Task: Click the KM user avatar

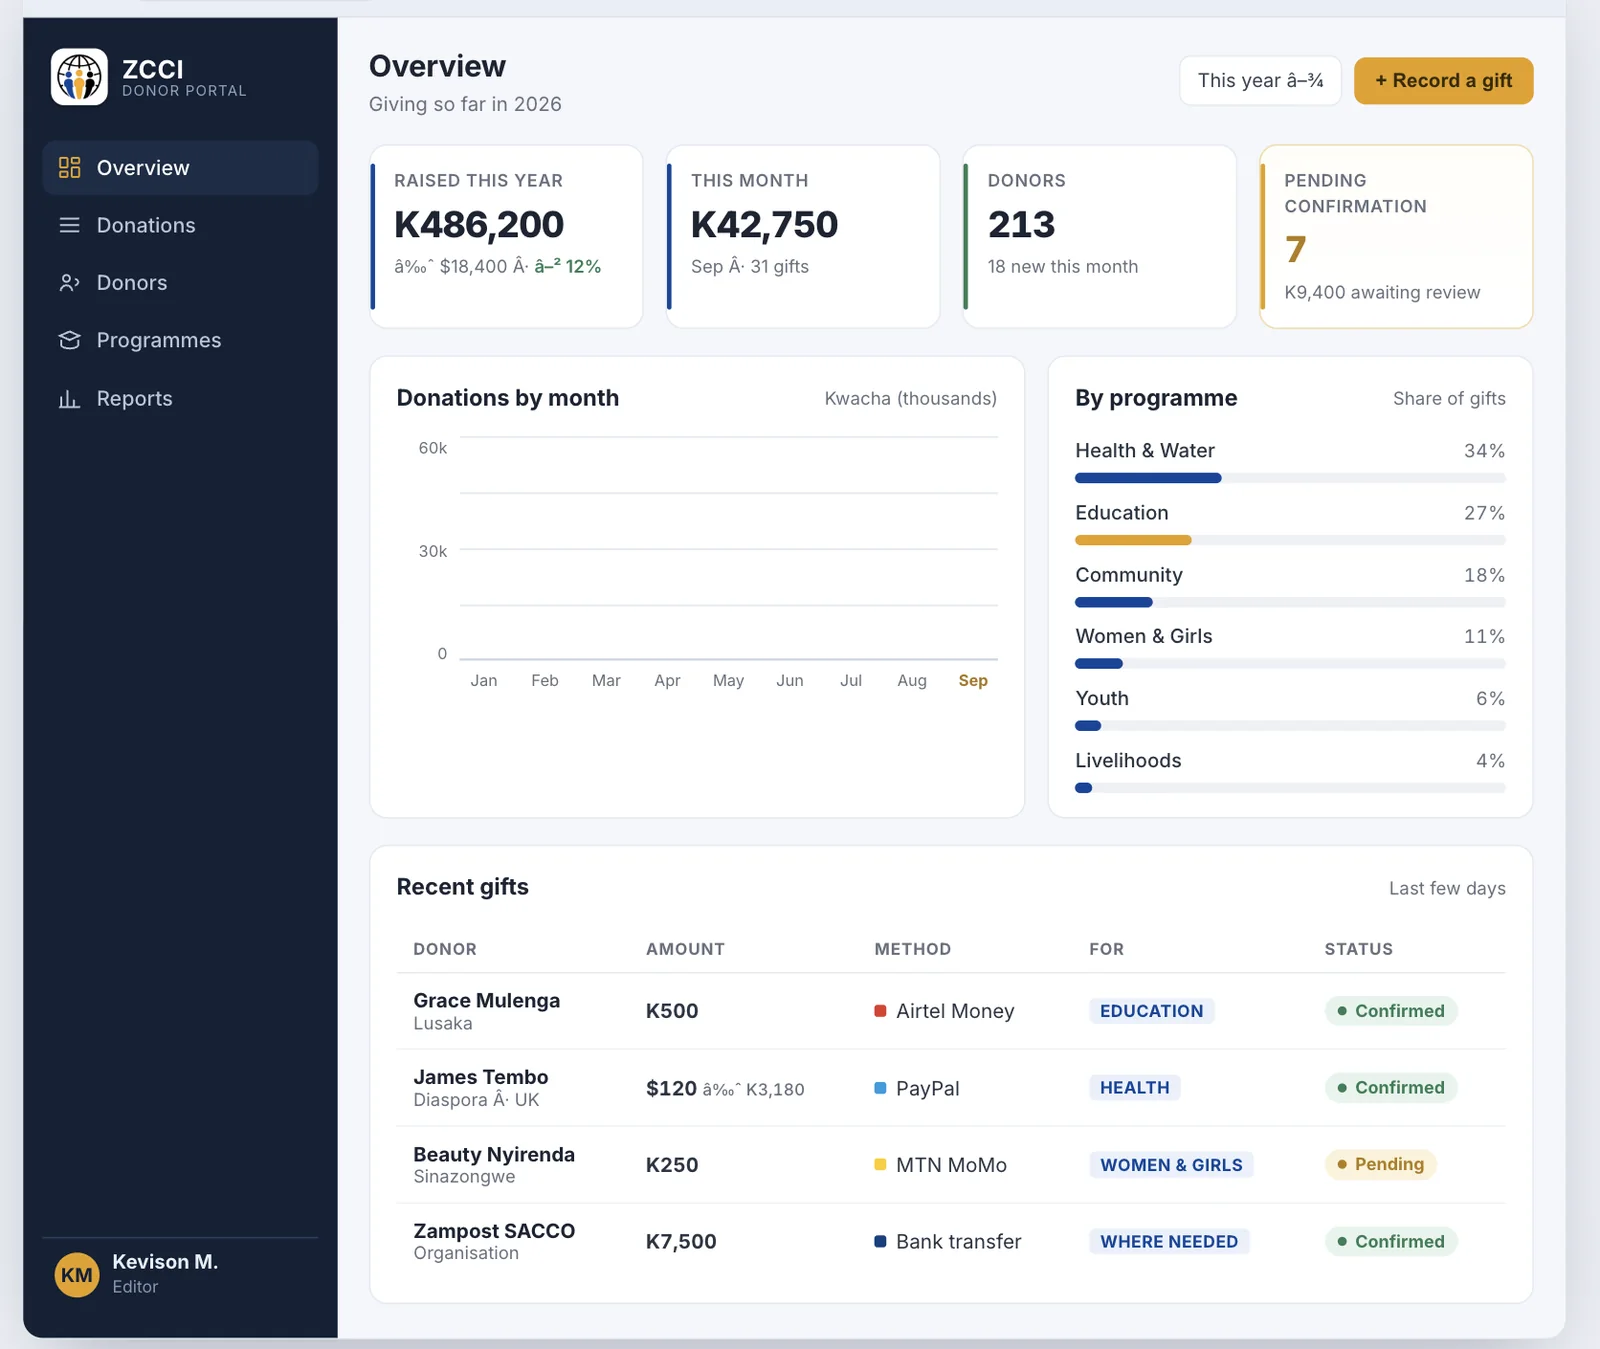Action: click(x=77, y=1274)
